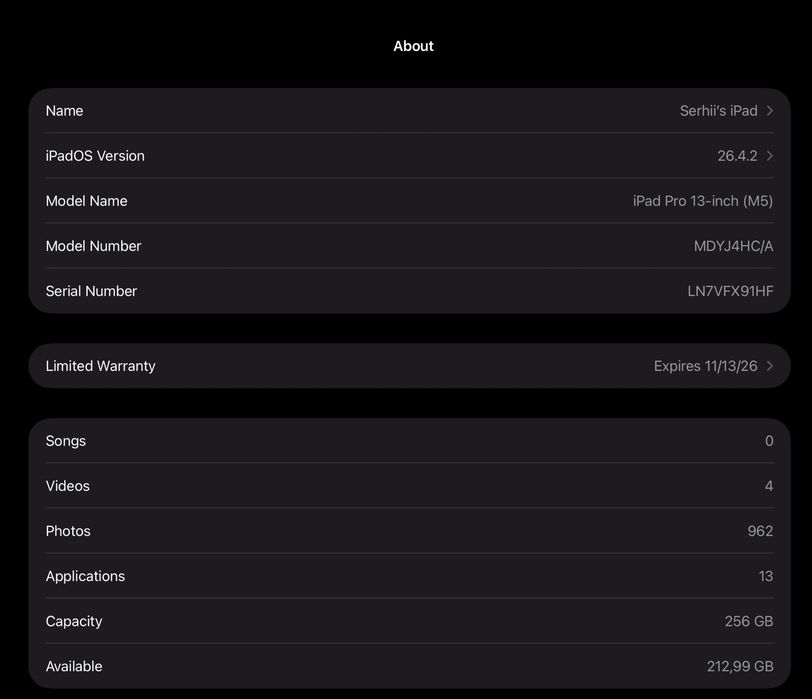Image resolution: width=812 pixels, height=699 pixels.
Task: Tap the Photos count 962
Action: (760, 531)
